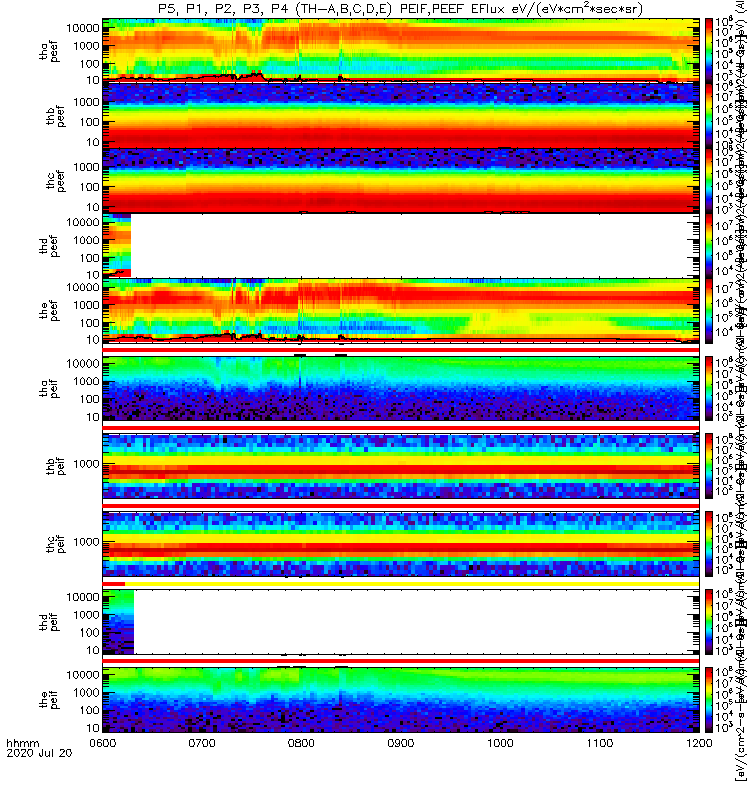Select the thb peif axis label

pyautogui.click(x=55, y=466)
